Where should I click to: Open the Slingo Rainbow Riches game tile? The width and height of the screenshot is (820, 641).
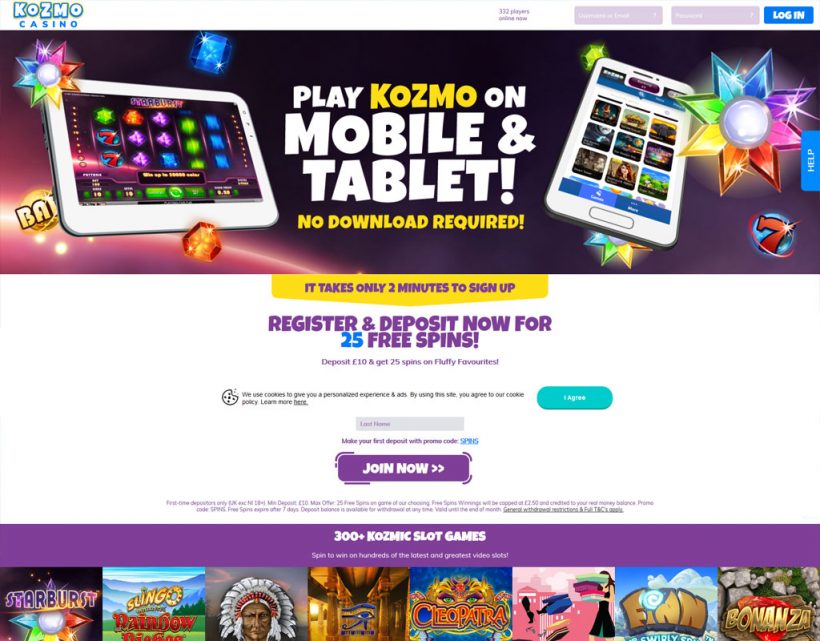tap(154, 604)
